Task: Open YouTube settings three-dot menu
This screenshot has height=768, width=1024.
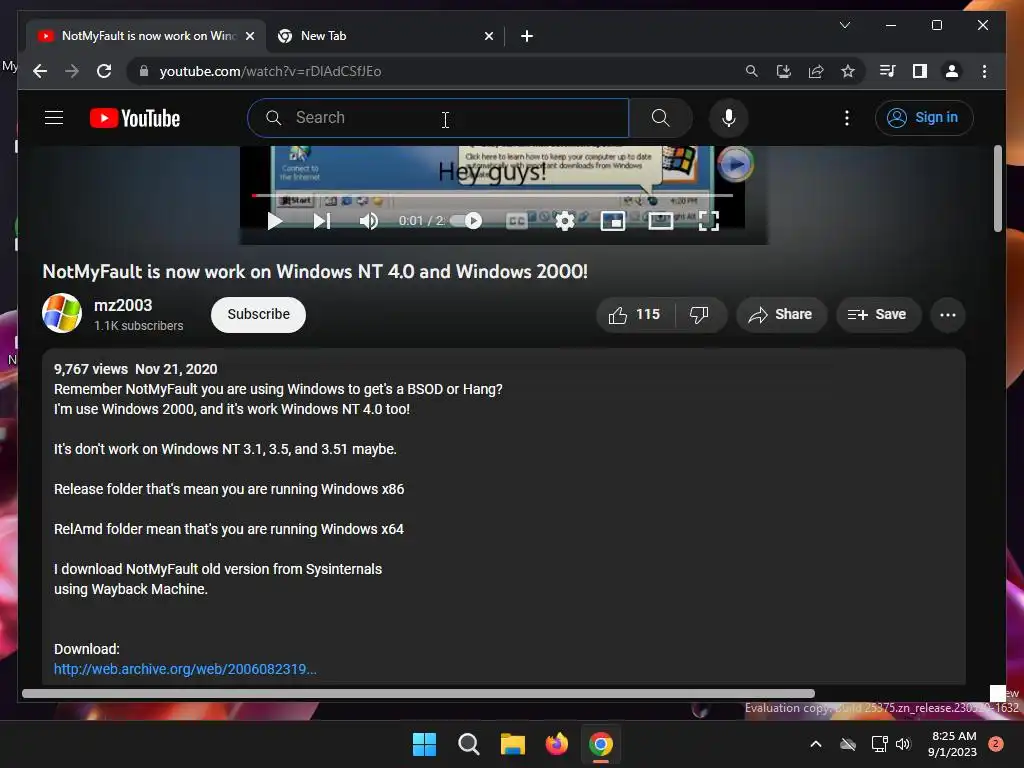Action: pyautogui.click(x=846, y=118)
